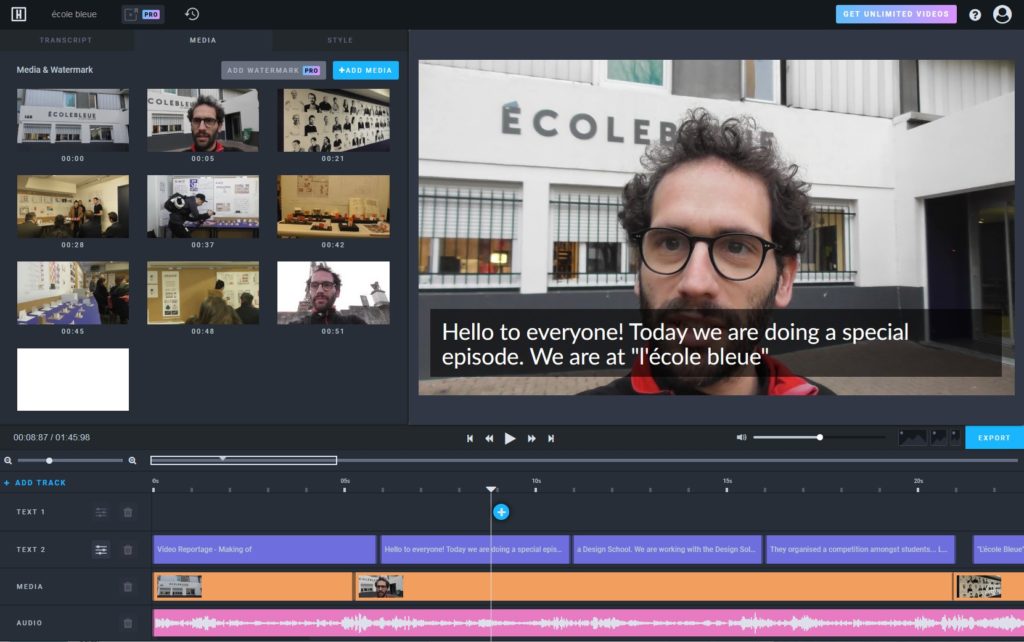
Task: Switch to the STYLE tab
Action: pyautogui.click(x=340, y=40)
